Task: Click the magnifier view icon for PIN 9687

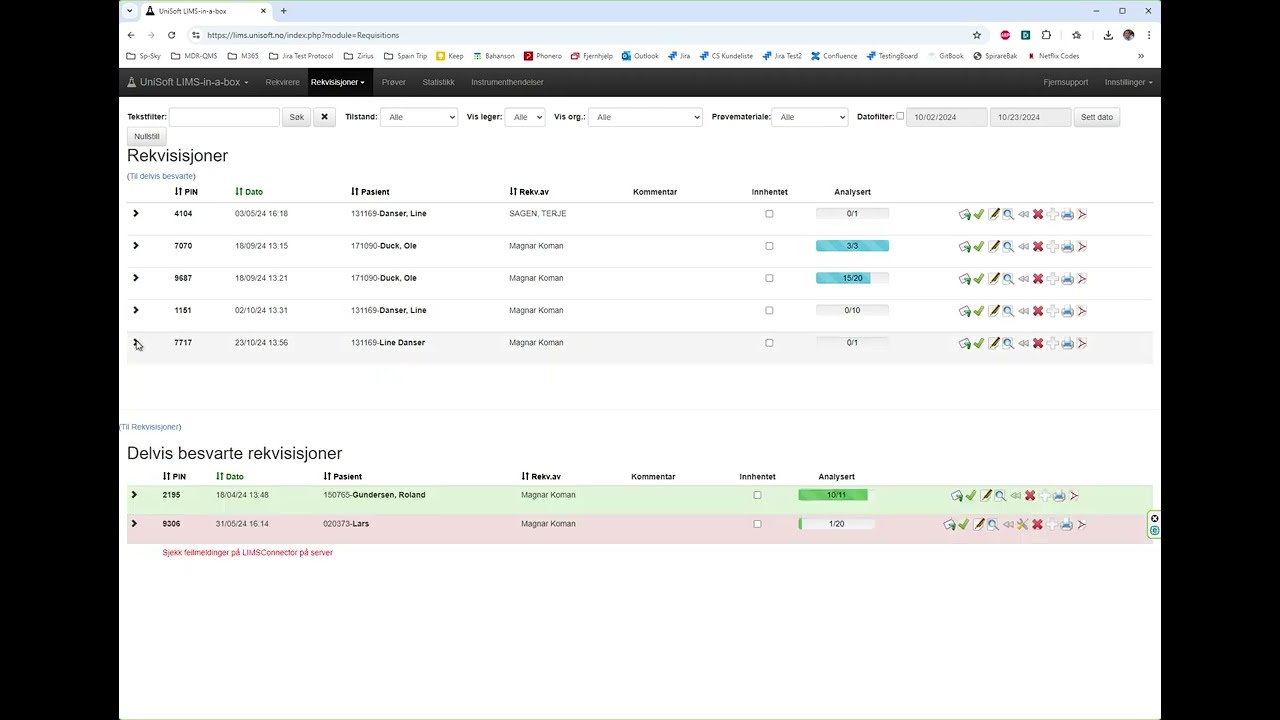Action: tap(1008, 278)
